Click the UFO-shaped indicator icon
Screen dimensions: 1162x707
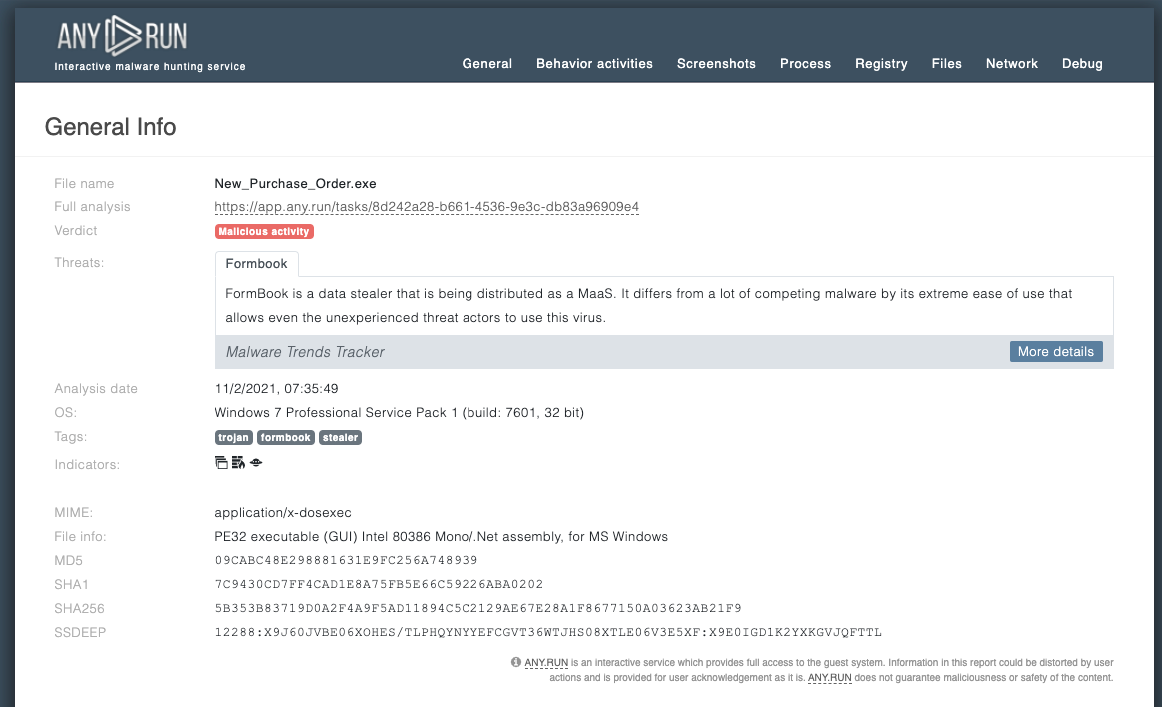pos(256,462)
